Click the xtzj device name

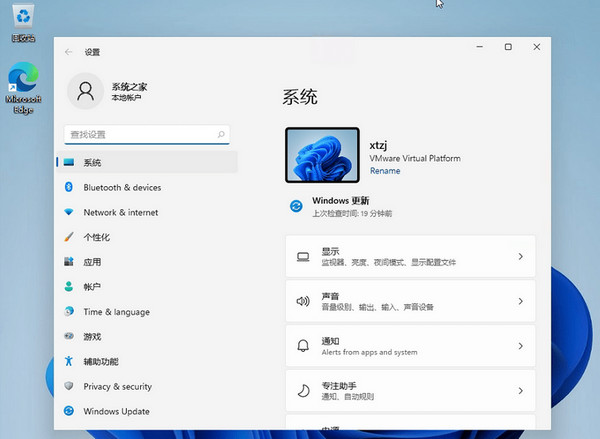coord(378,145)
